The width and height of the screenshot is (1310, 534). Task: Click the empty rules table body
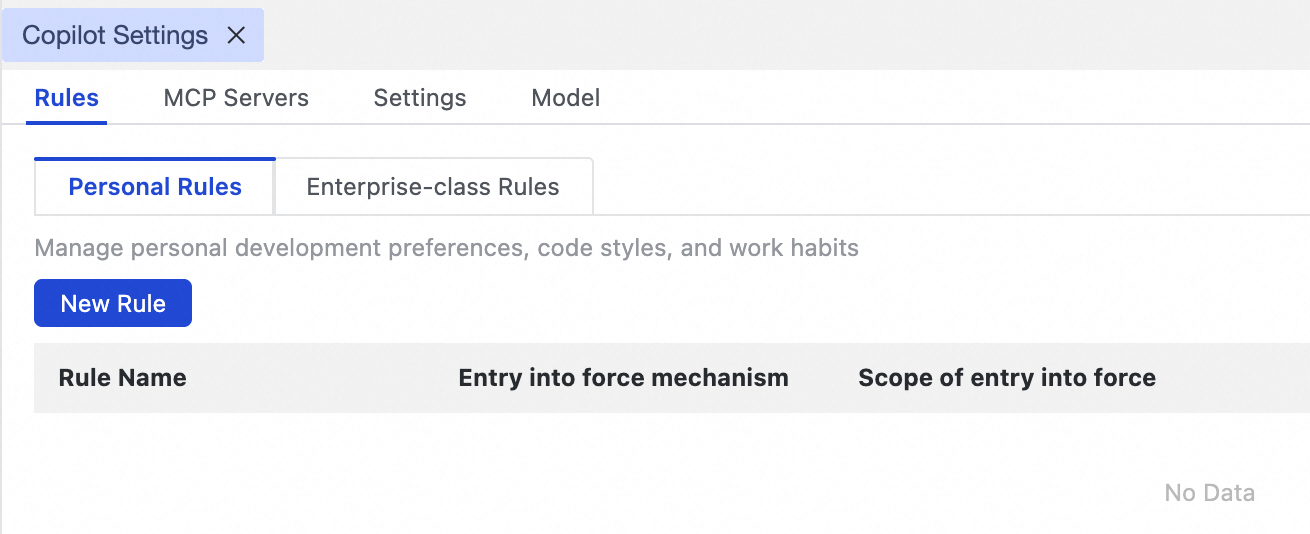[x=600, y=470]
